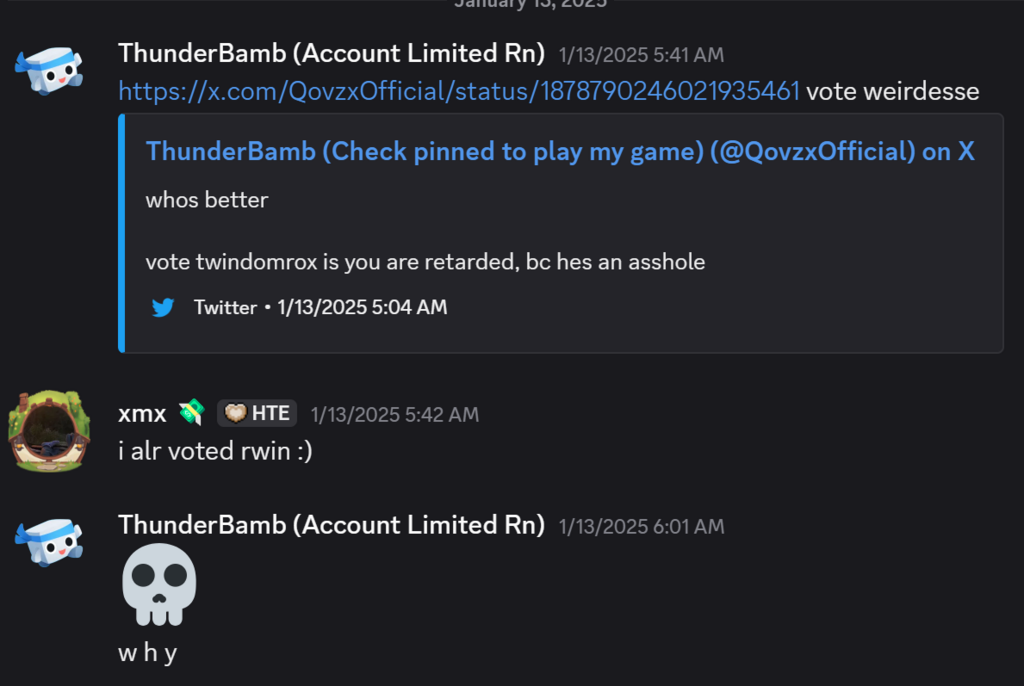
Task: Click the Twitter bird icon in the embed
Action: (x=163, y=308)
